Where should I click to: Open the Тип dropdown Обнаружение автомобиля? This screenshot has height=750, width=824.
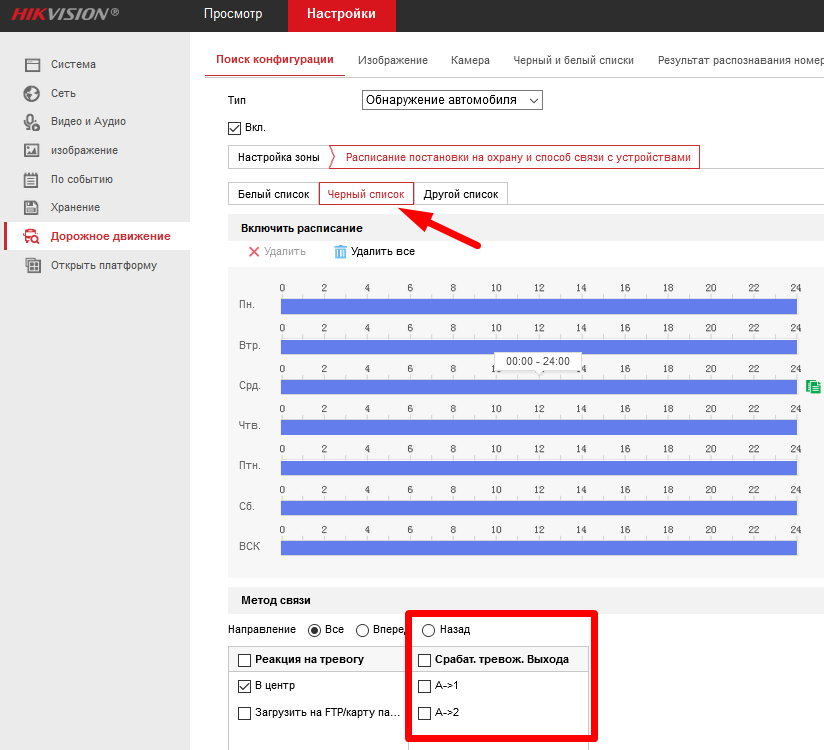pos(452,100)
